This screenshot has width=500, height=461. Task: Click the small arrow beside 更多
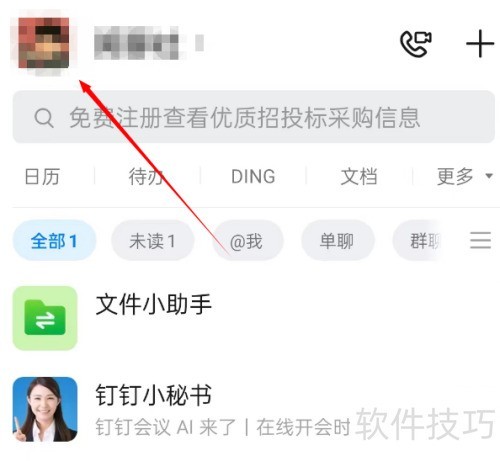coord(489,176)
